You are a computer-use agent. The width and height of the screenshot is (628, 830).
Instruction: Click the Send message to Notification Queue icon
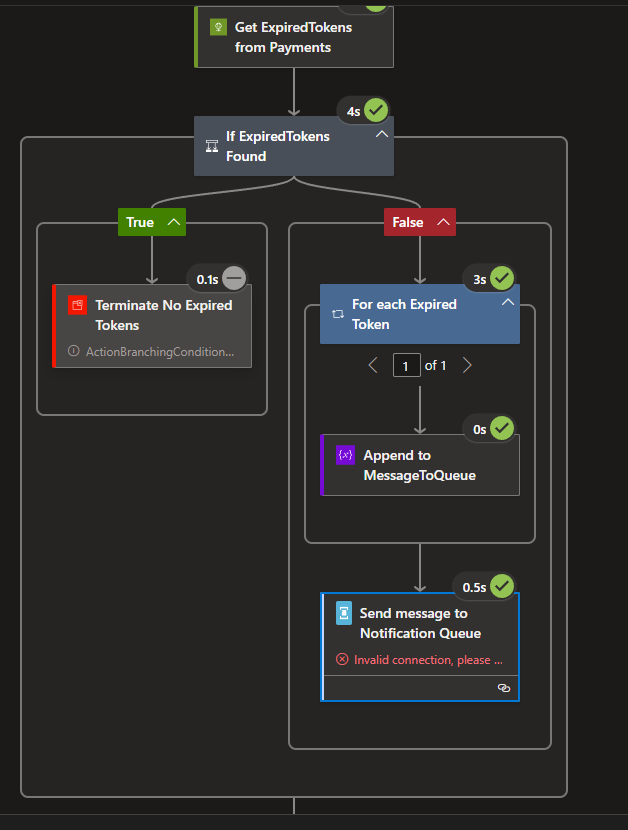click(342, 614)
